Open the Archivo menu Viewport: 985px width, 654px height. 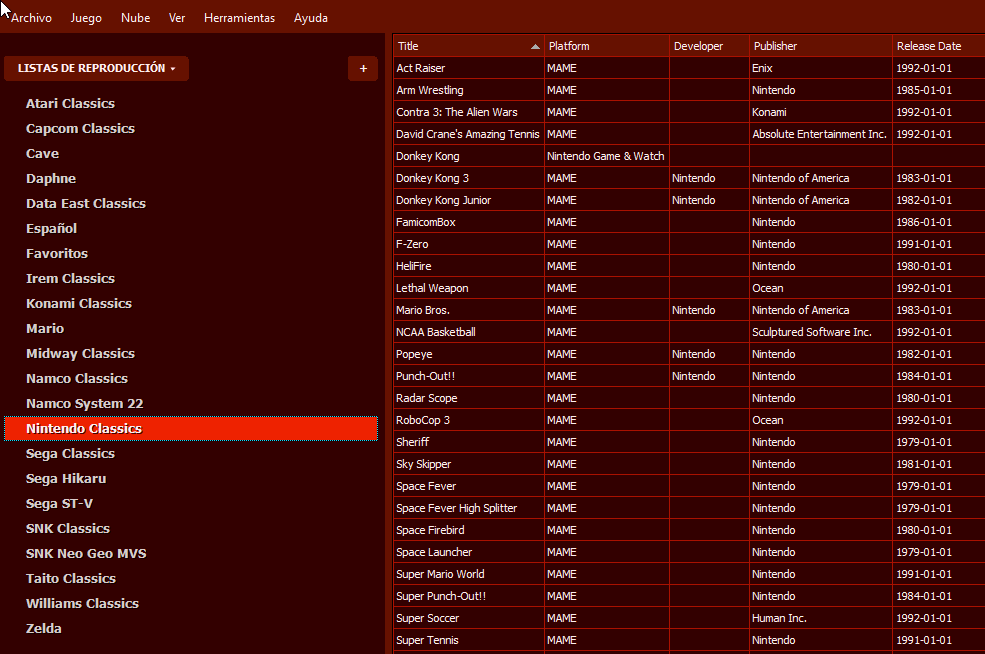(31, 18)
